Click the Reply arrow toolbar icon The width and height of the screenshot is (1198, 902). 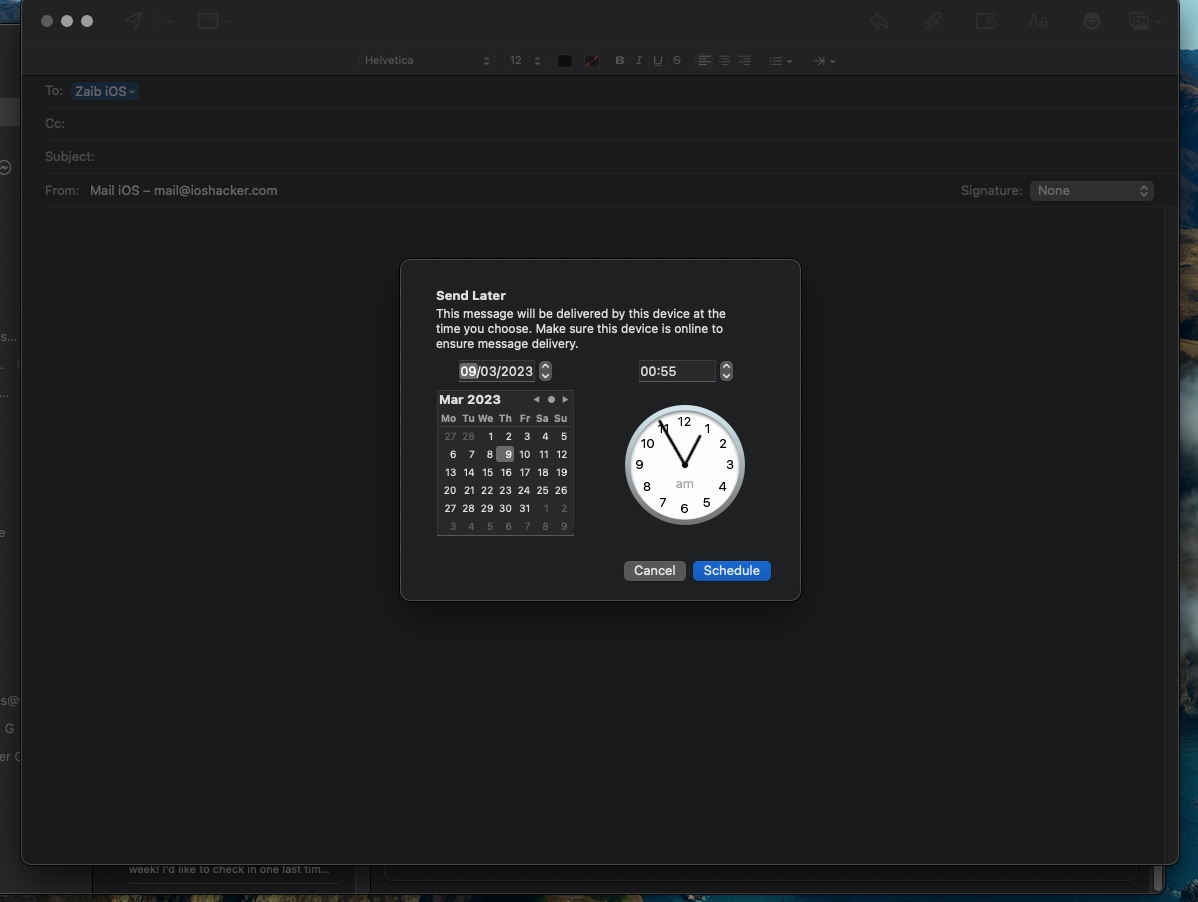click(879, 21)
